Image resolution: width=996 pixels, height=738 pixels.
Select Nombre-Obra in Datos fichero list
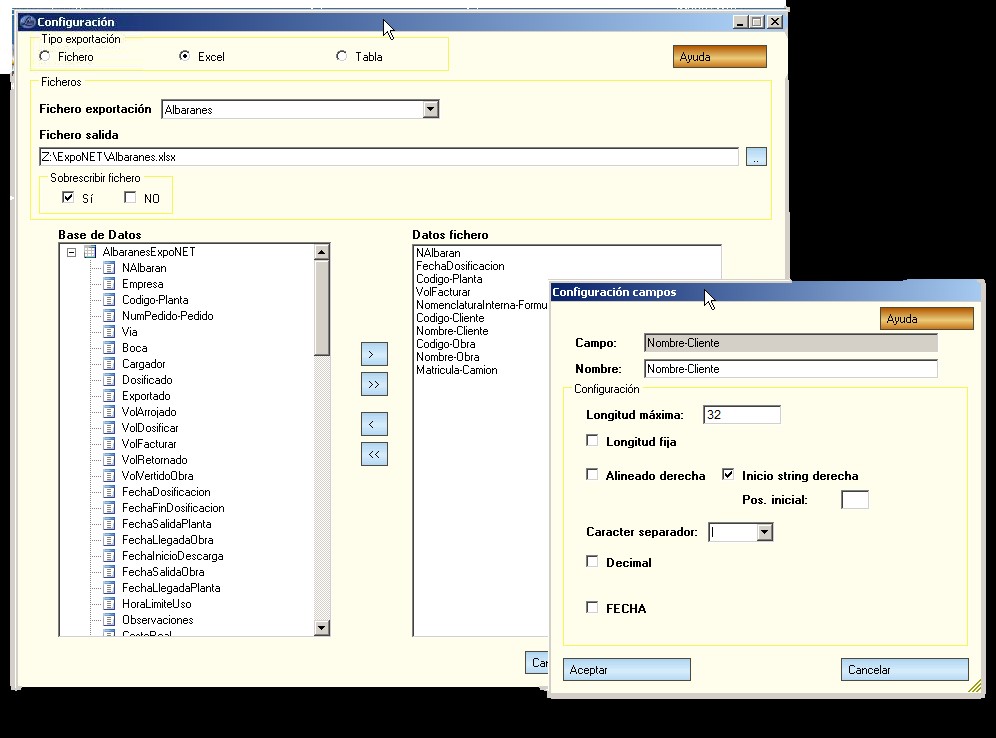click(448, 357)
